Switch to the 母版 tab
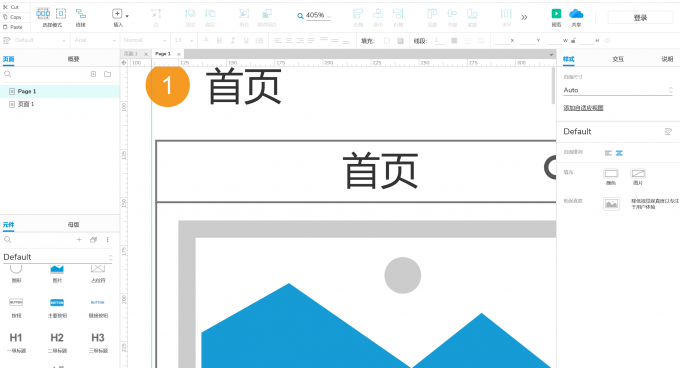This screenshot has height=368, width=680. (x=73, y=225)
